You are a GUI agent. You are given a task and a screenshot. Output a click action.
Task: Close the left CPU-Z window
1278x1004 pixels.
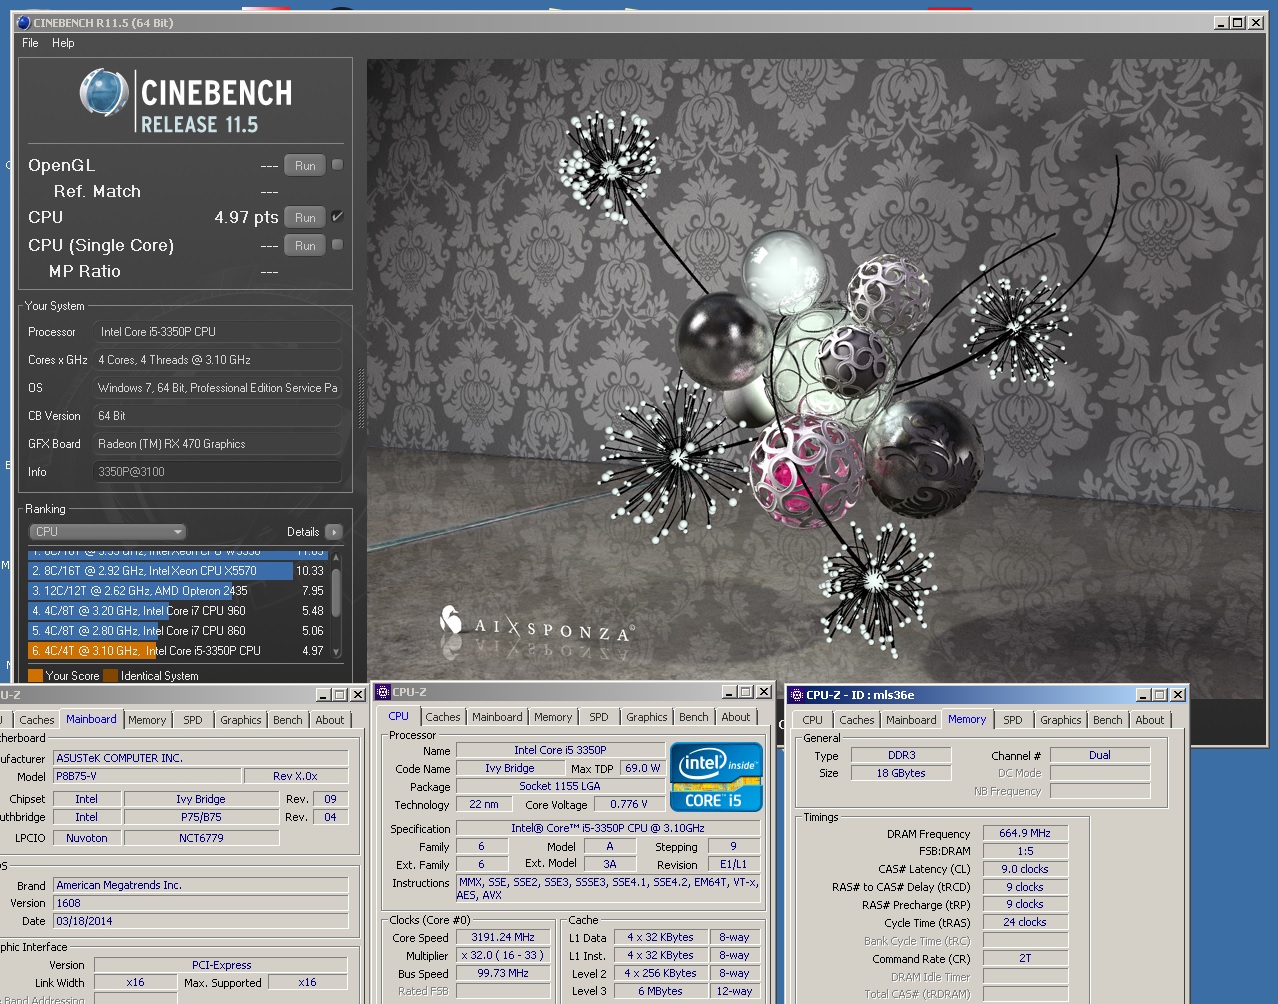(x=357, y=695)
